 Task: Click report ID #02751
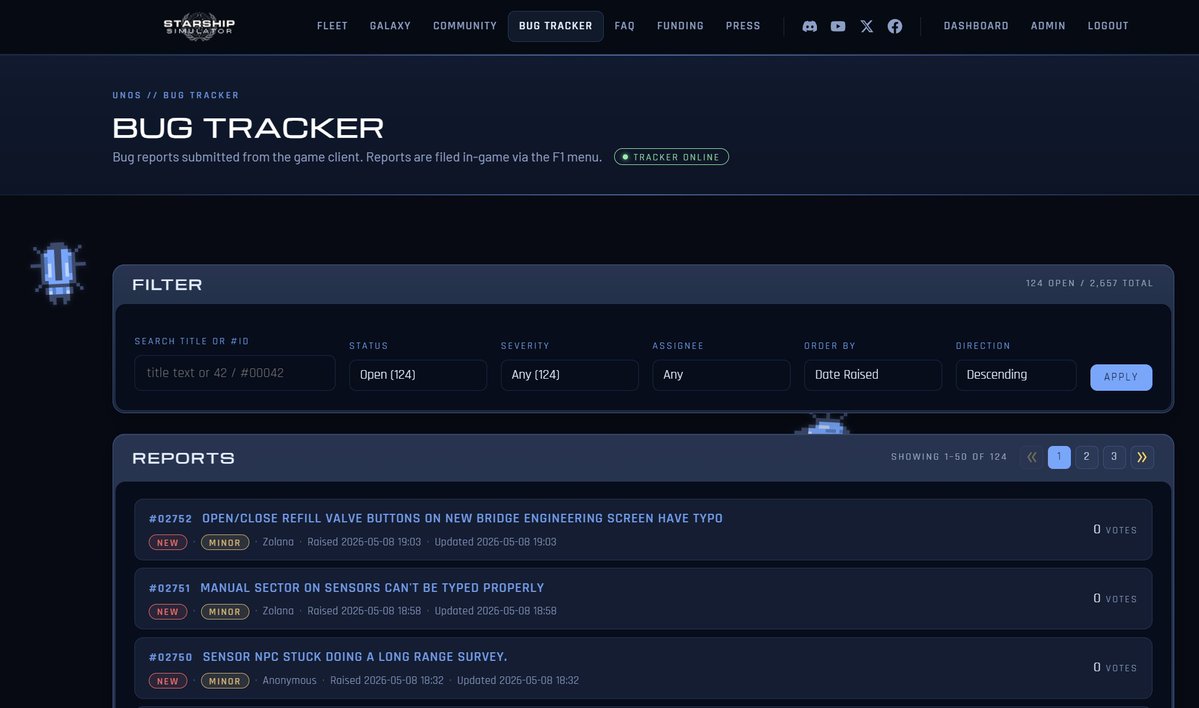click(x=170, y=589)
